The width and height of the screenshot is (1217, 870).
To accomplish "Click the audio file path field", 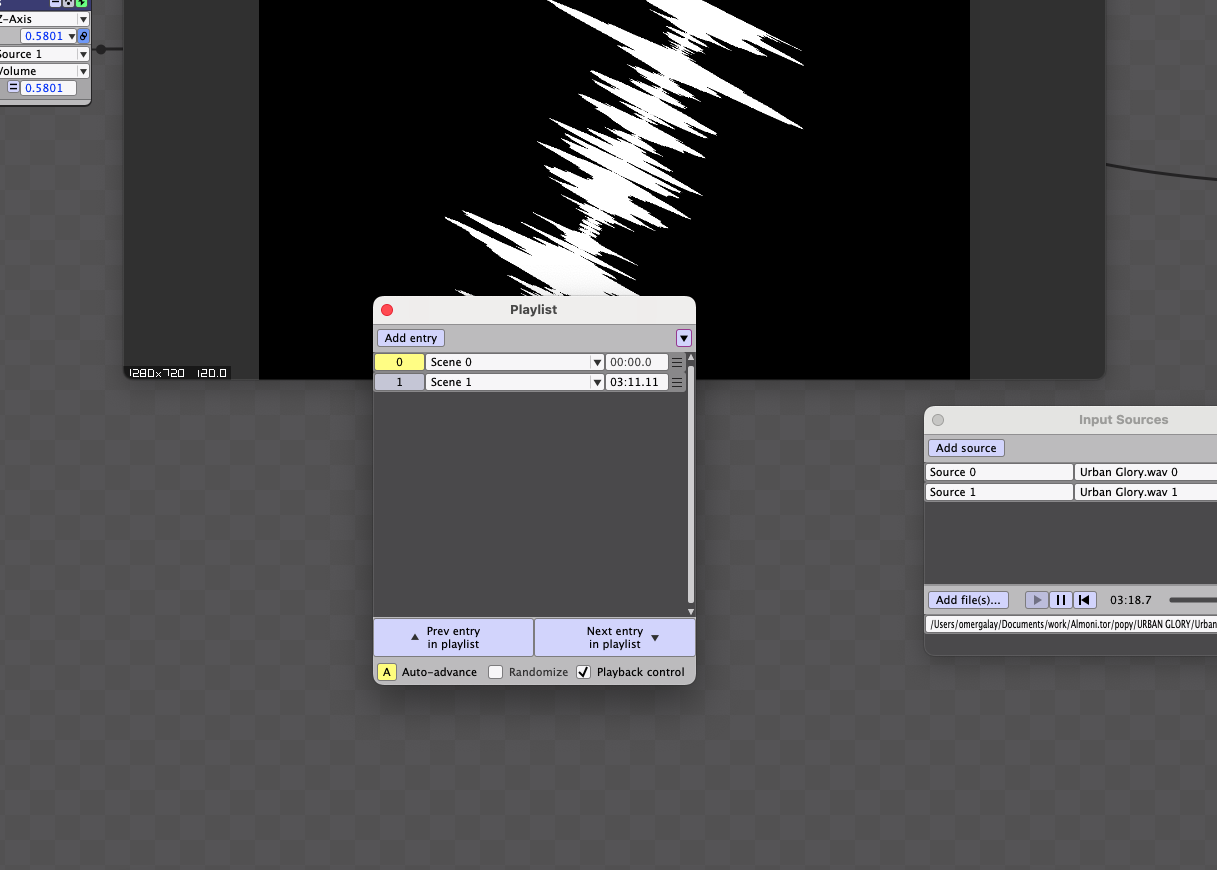I will [x=1071, y=624].
